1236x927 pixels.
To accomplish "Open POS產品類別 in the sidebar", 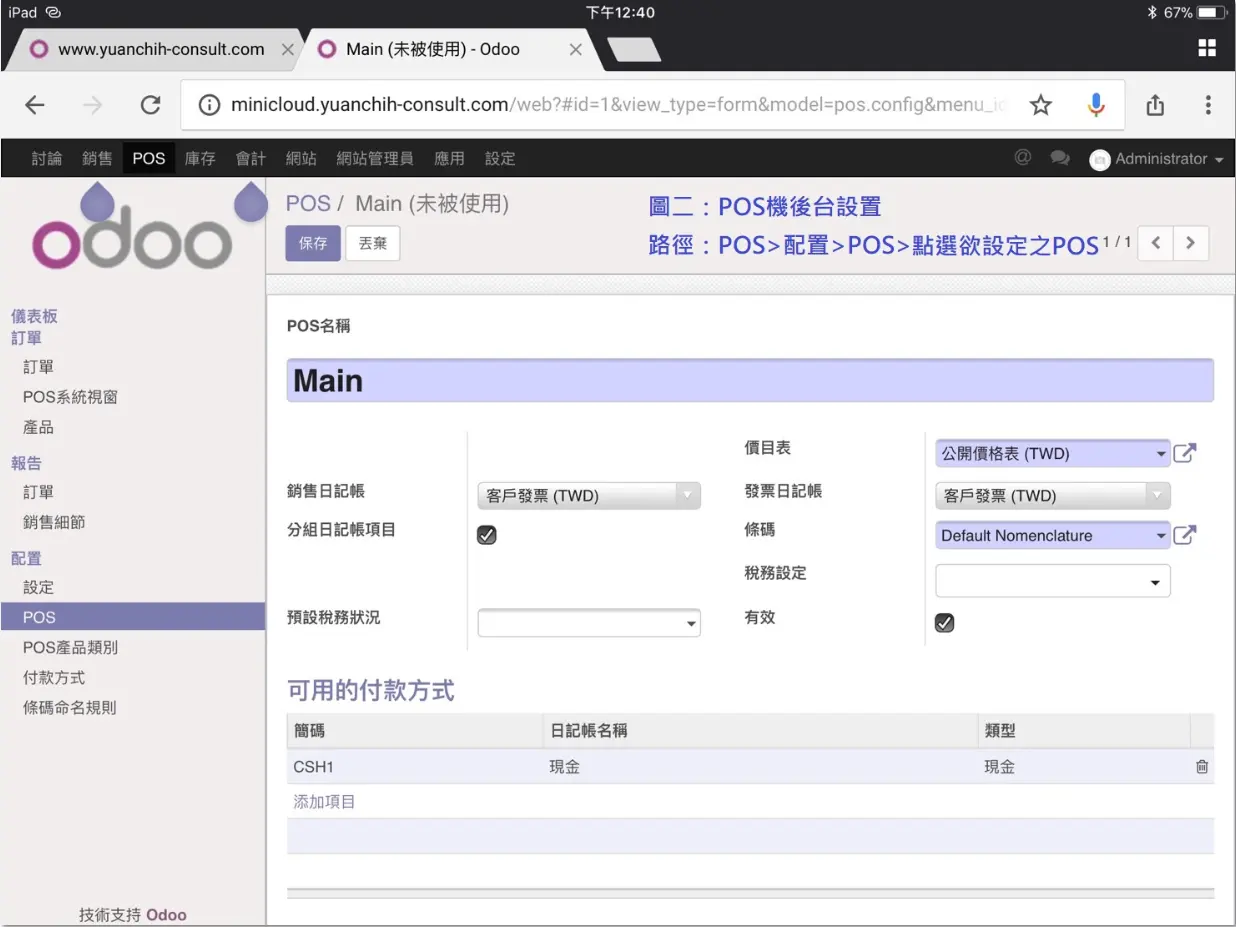I will tap(70, 647).
